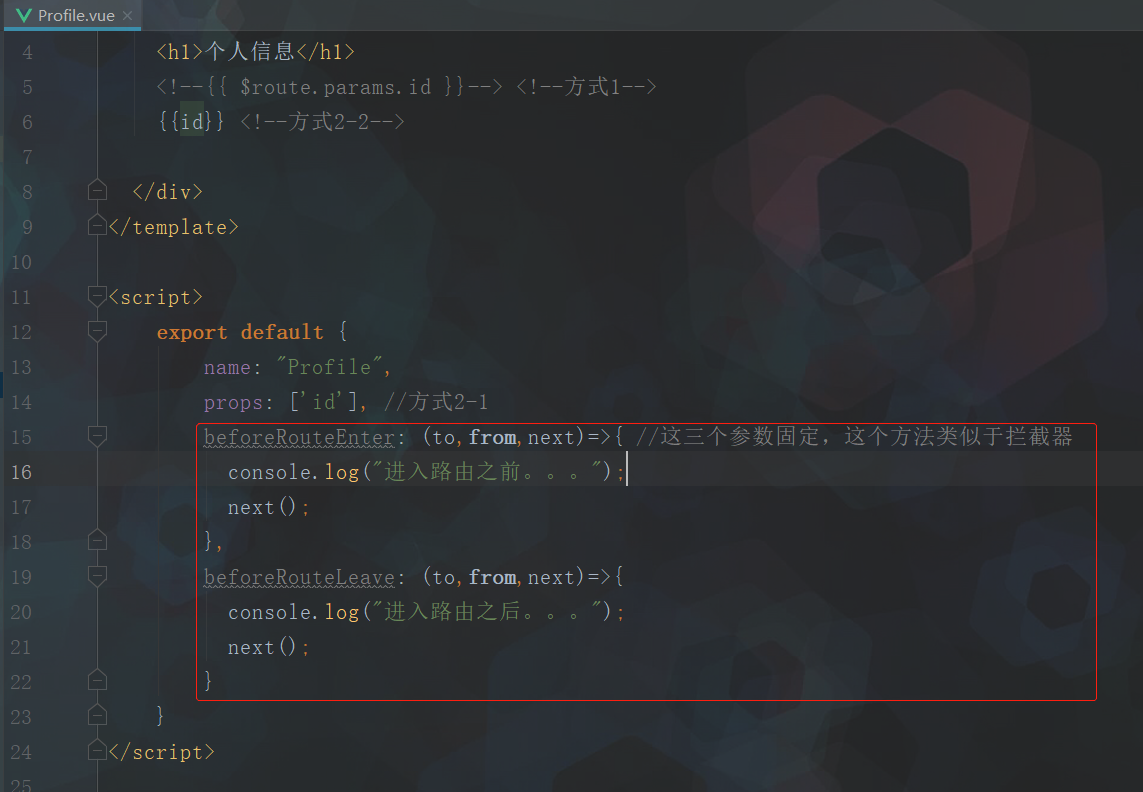The height and width of the screenshot is (792, 1143).
Task: Click the 进入路由之后 string on line 20
Action: coord(488,611)
